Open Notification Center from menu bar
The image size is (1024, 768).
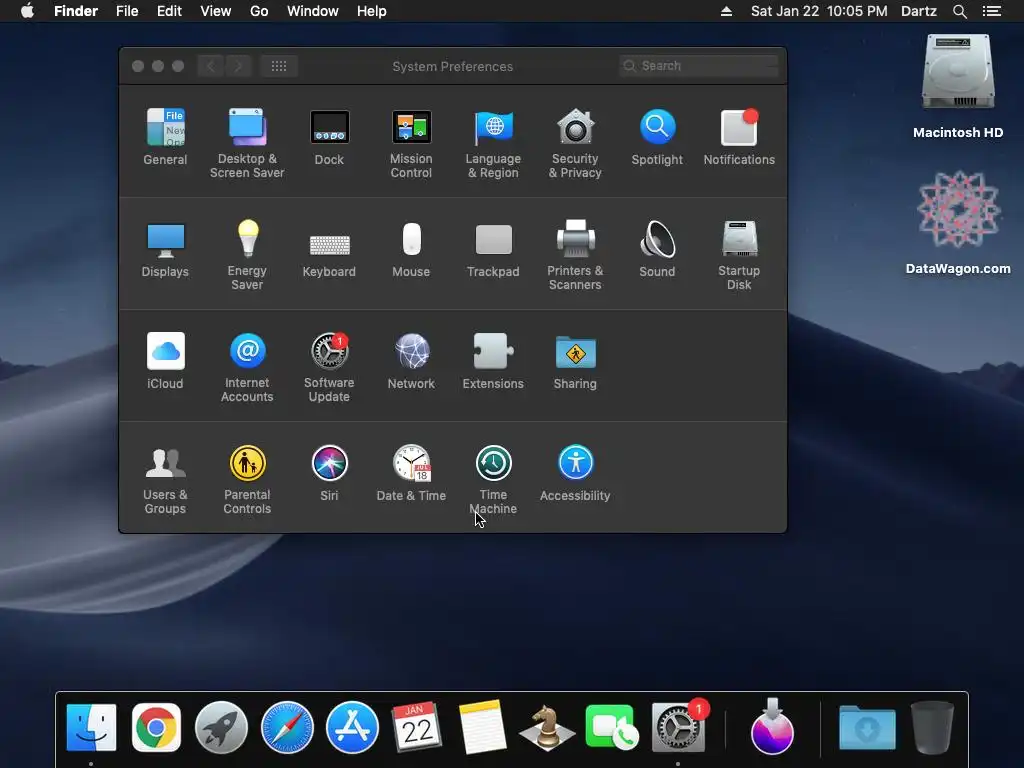(x=991, y=11)
